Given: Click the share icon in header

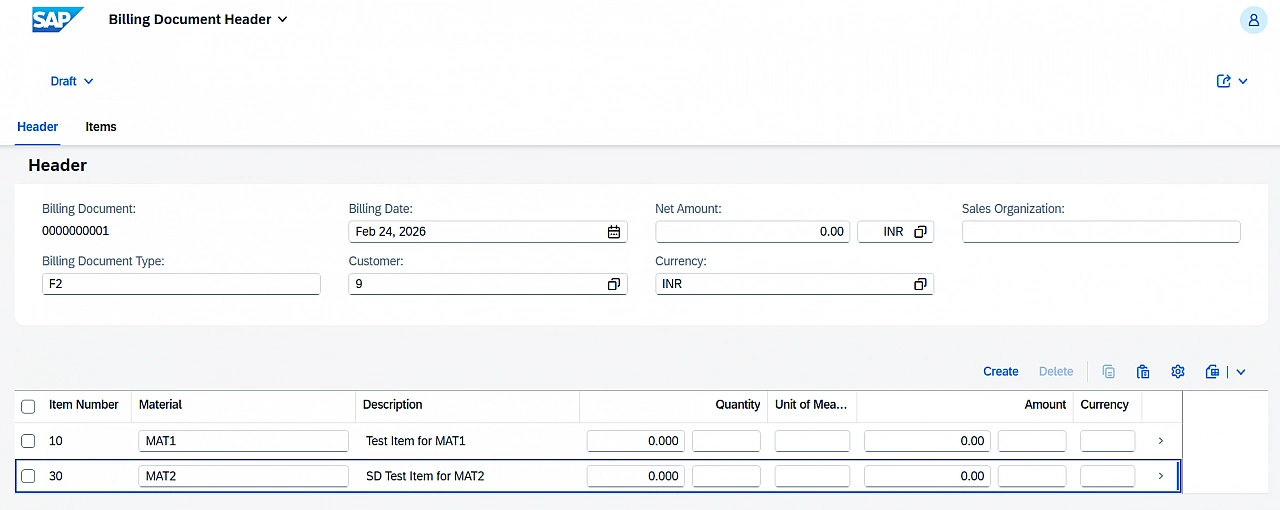Looking at the screenshot, I should click(1223, 81).
